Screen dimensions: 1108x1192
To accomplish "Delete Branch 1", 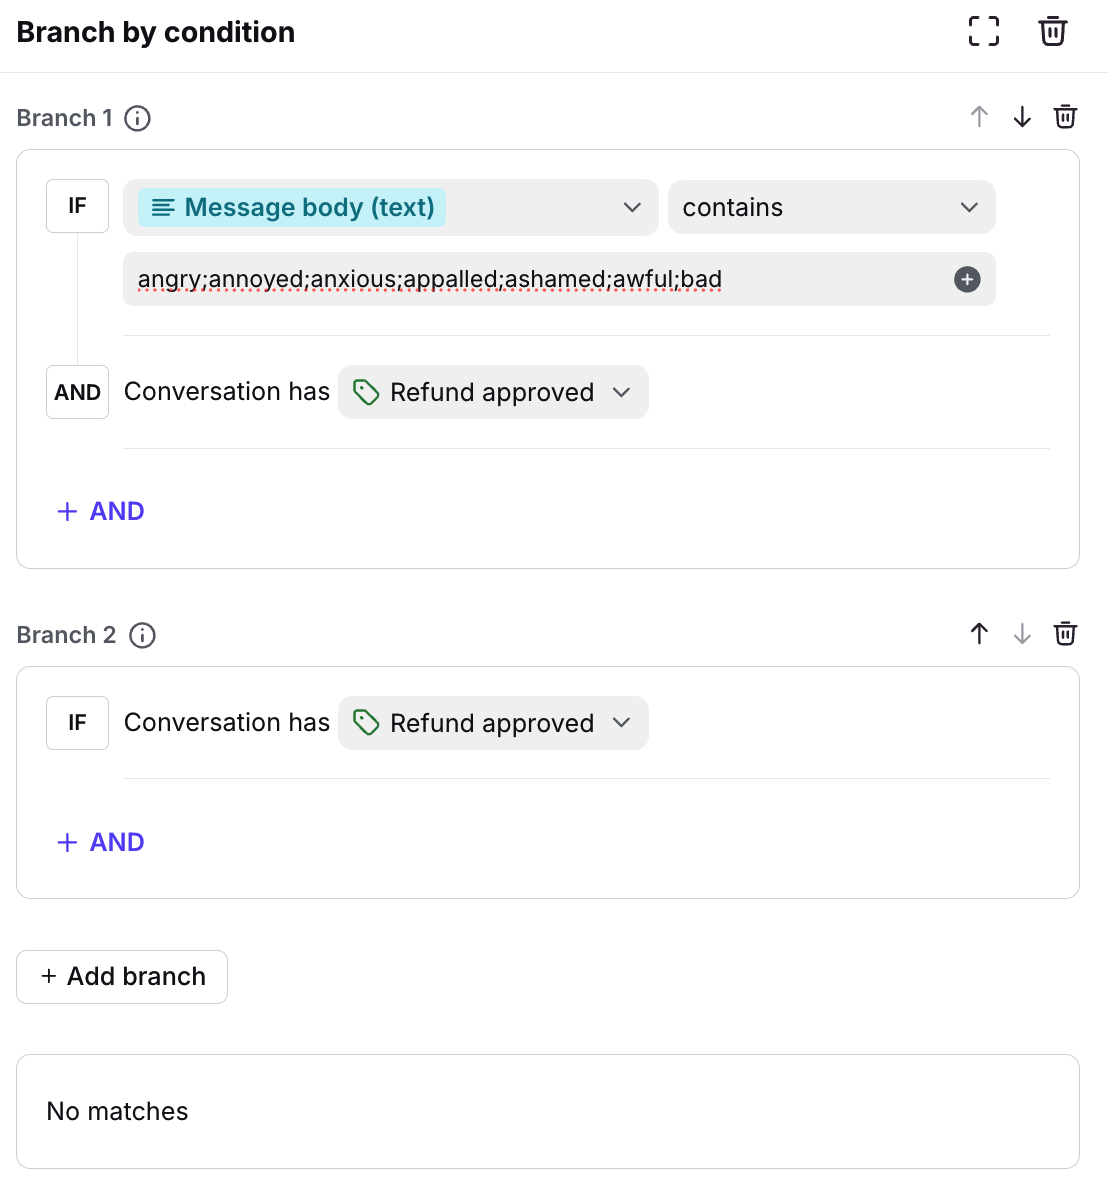I will pos(1065,117).
